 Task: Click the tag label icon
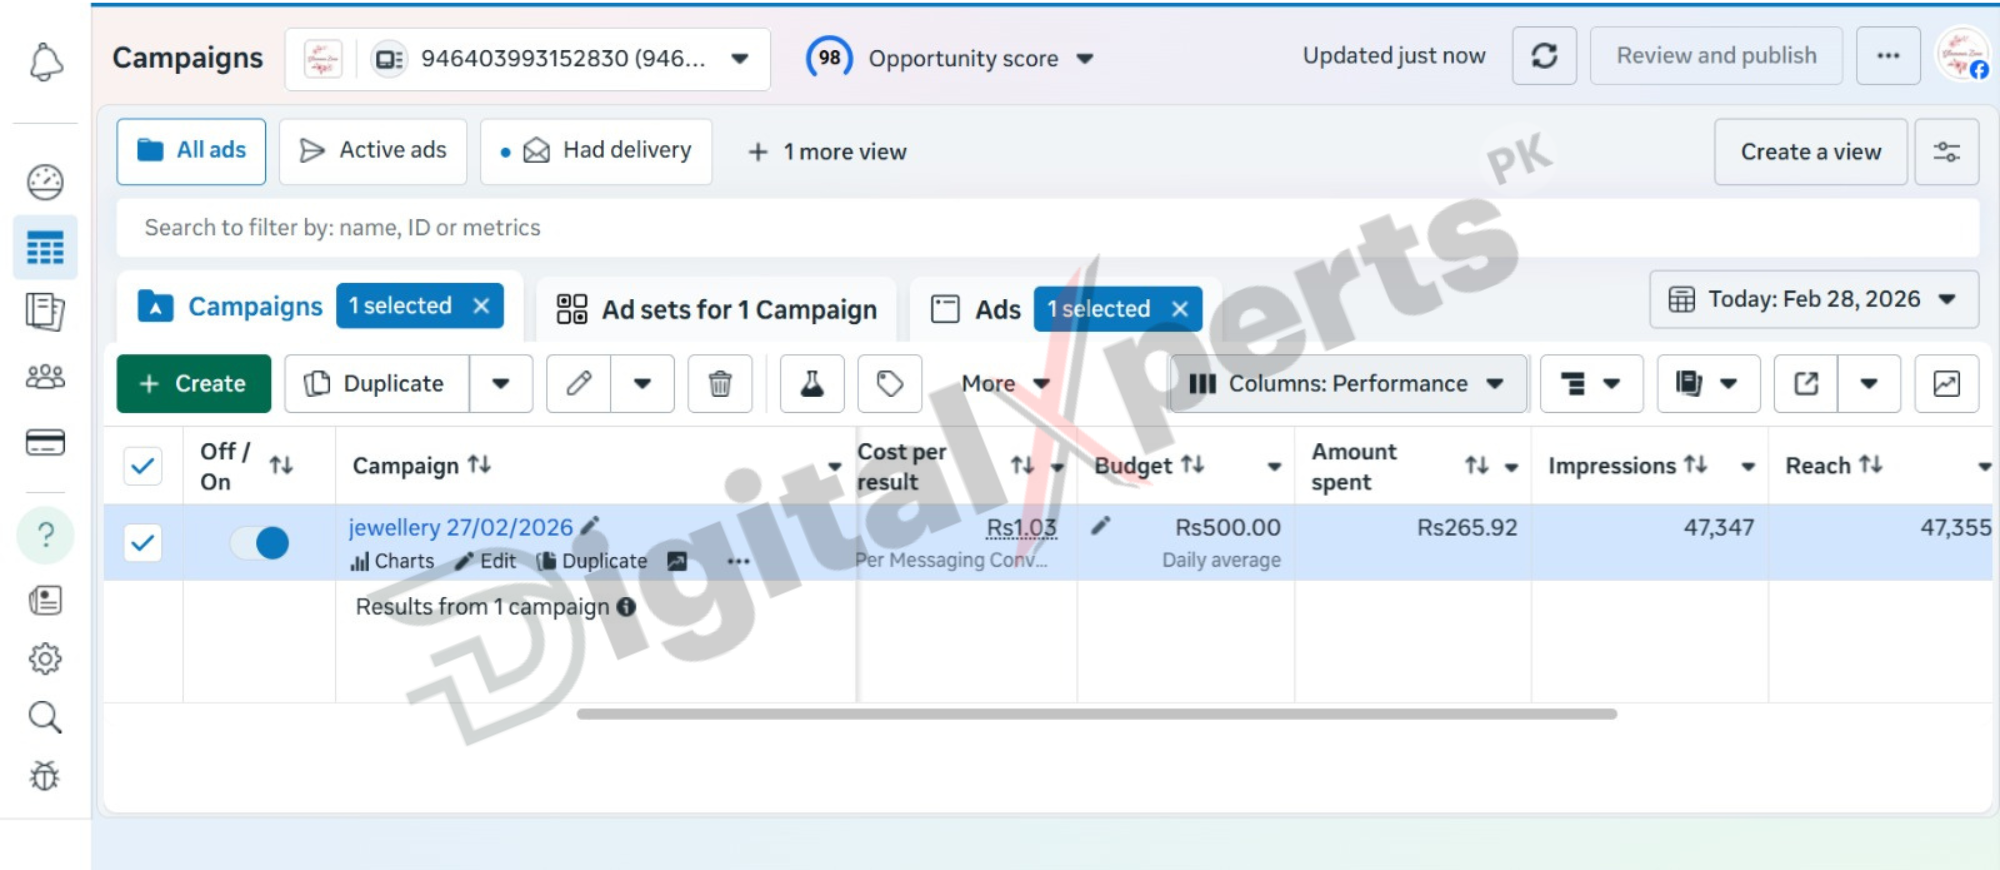click(x=890, y=384)
